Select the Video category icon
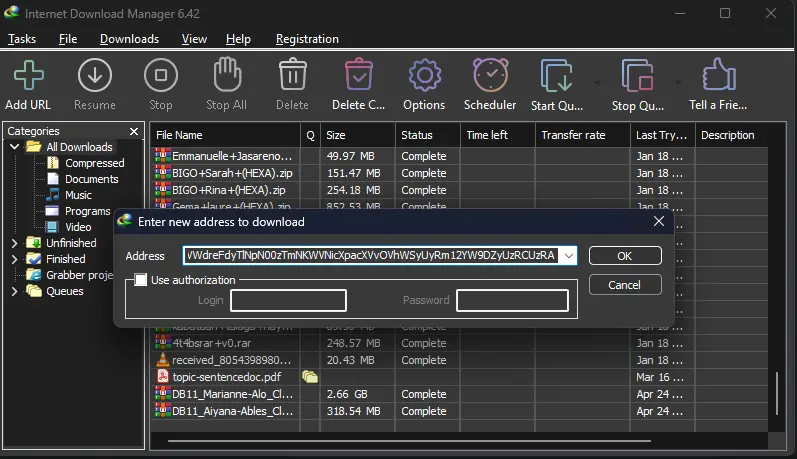797x459 pixels. click(x=52, y=227)
